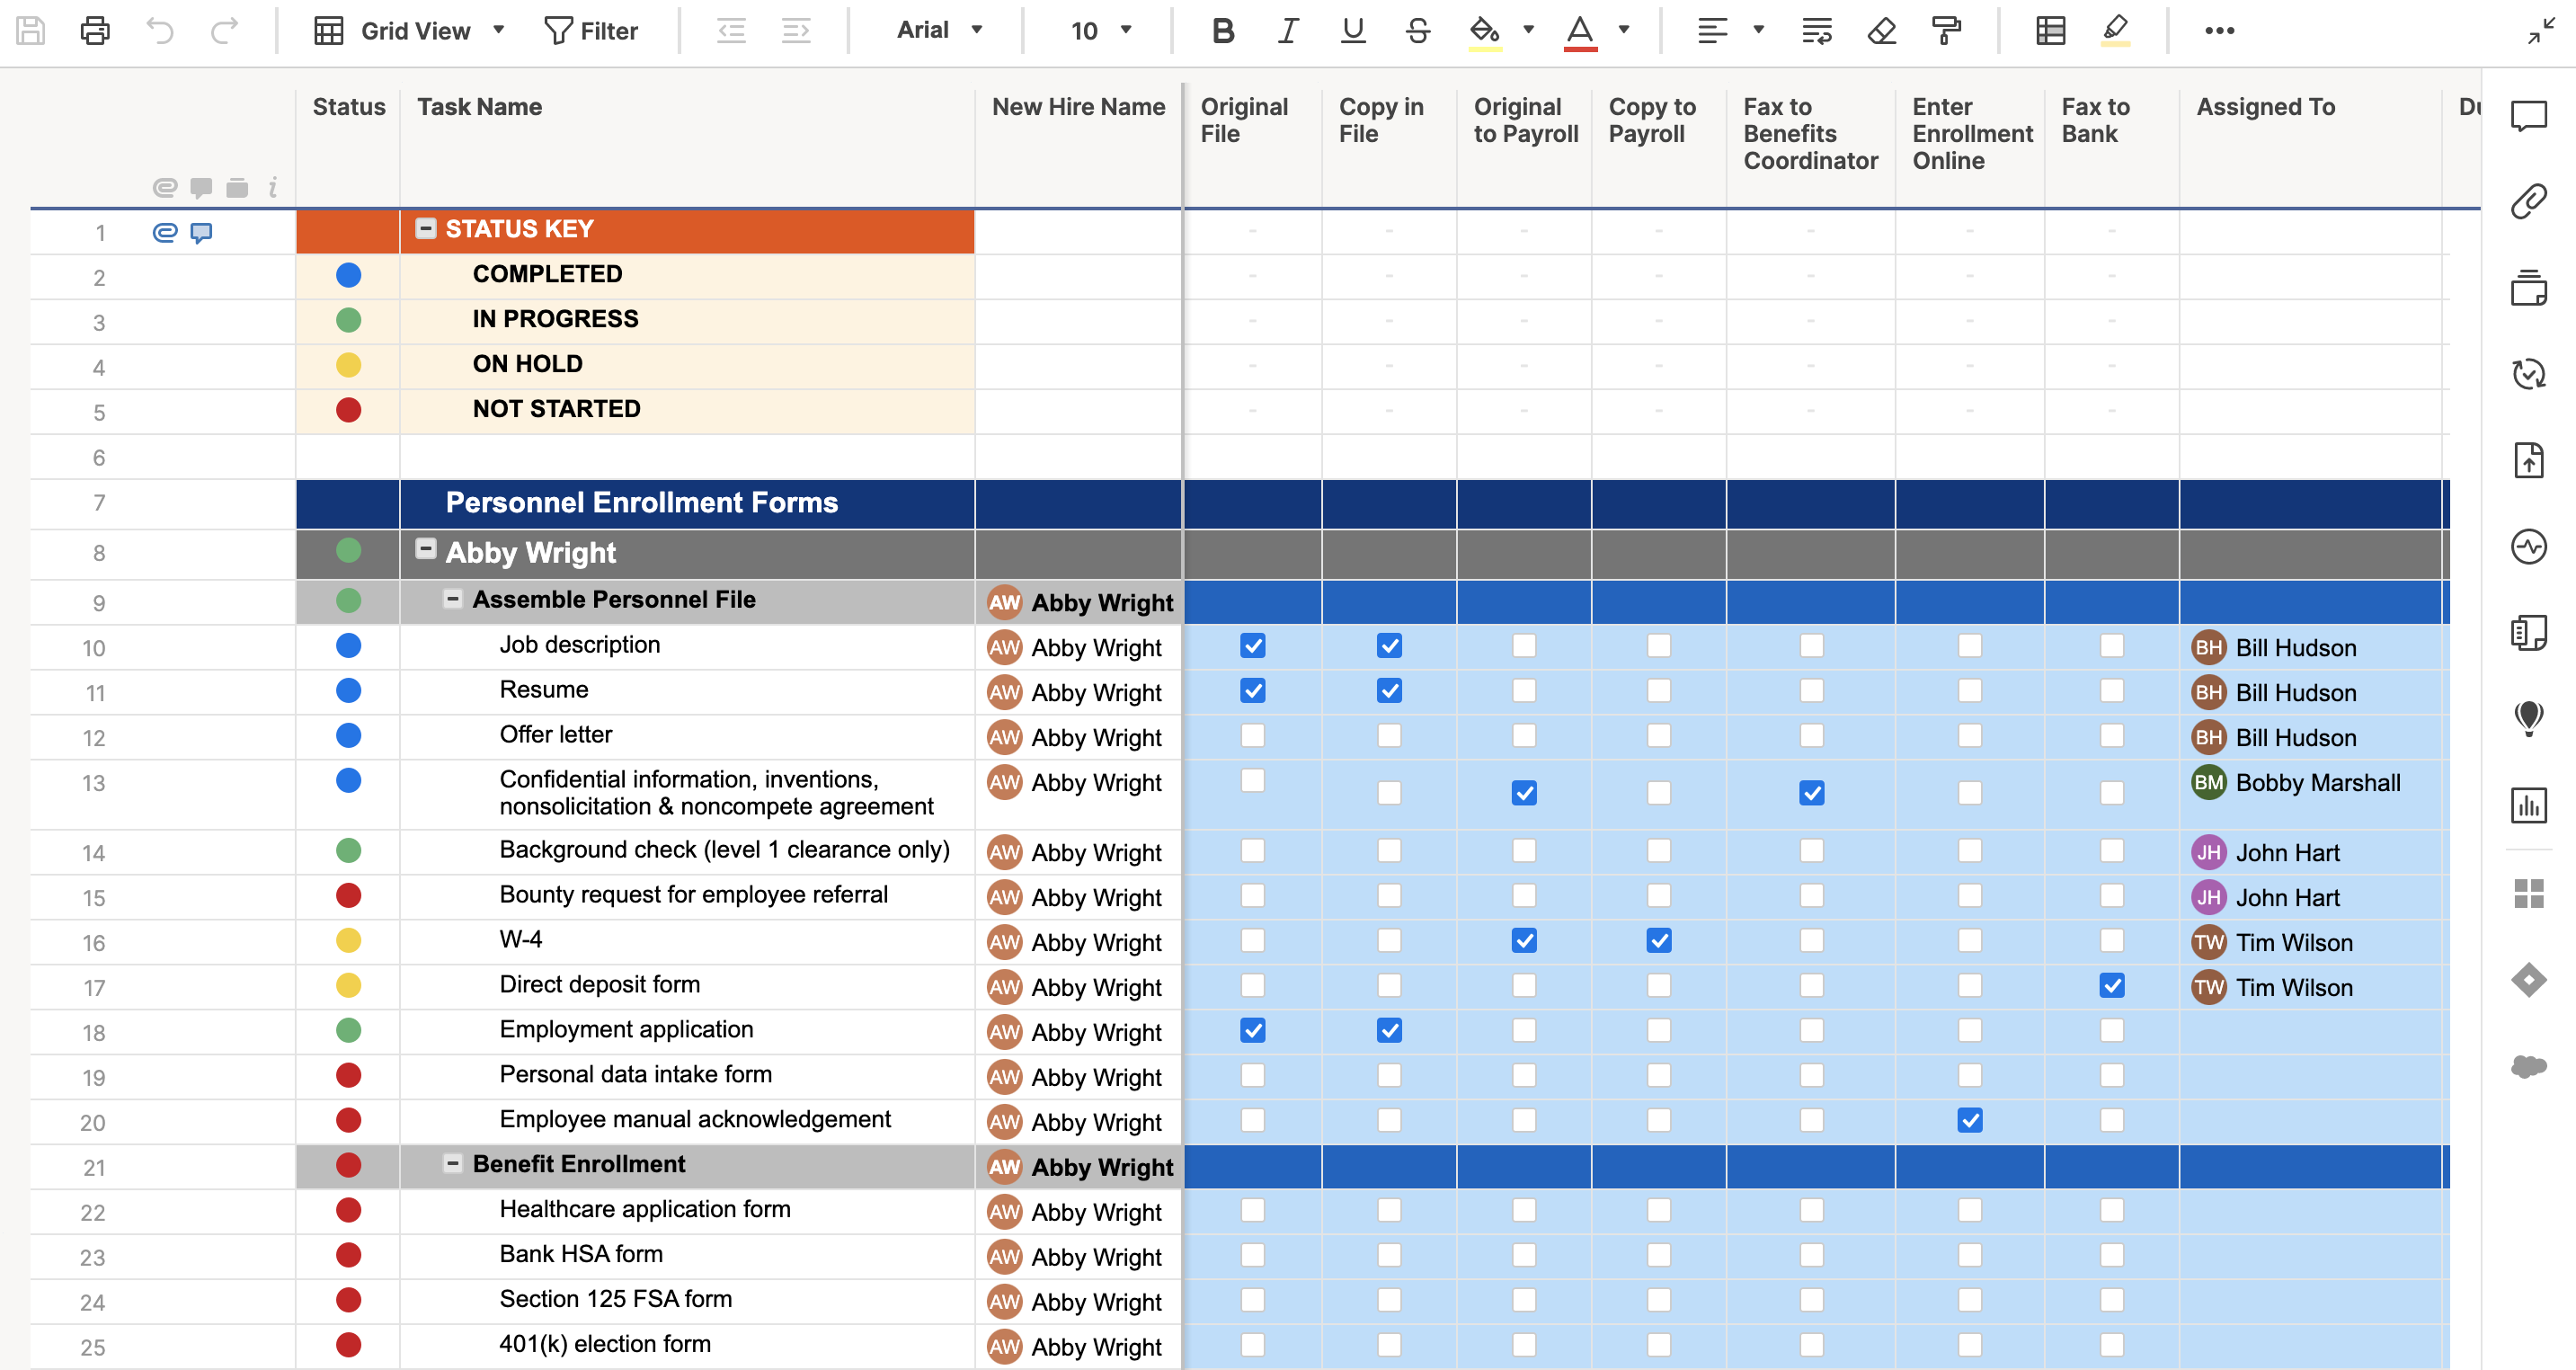
Task: Open the Conversations panel in right sidebar
Action: point(2528,116)
